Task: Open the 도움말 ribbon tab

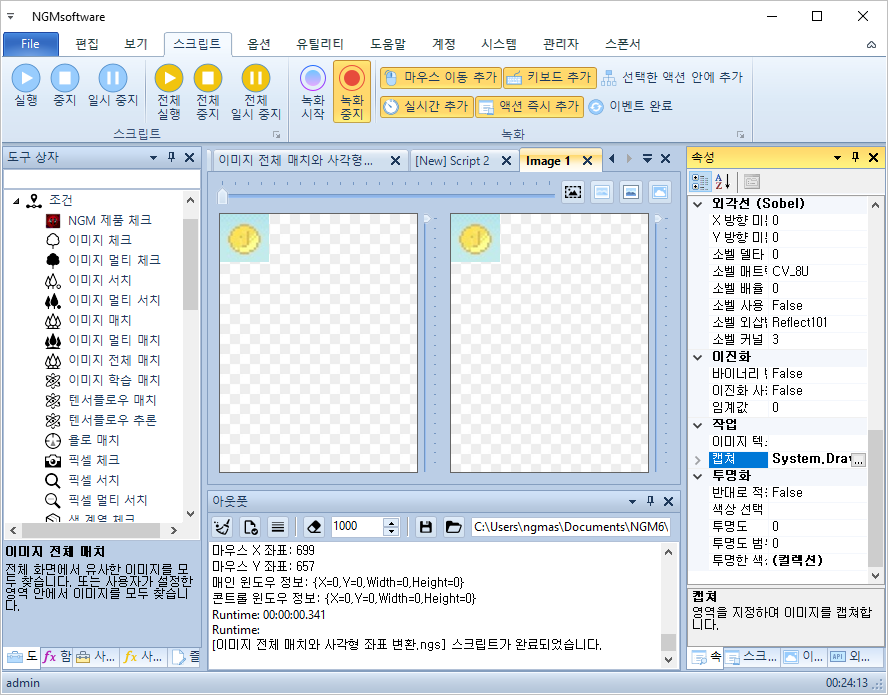Action: point(388,44)
